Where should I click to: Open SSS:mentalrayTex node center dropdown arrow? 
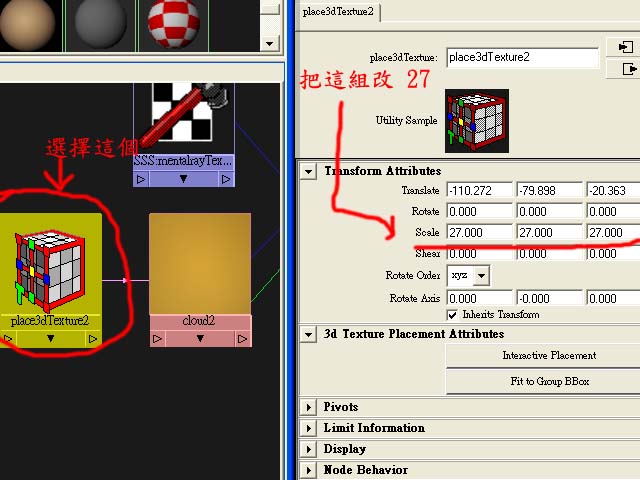[184, 179]
